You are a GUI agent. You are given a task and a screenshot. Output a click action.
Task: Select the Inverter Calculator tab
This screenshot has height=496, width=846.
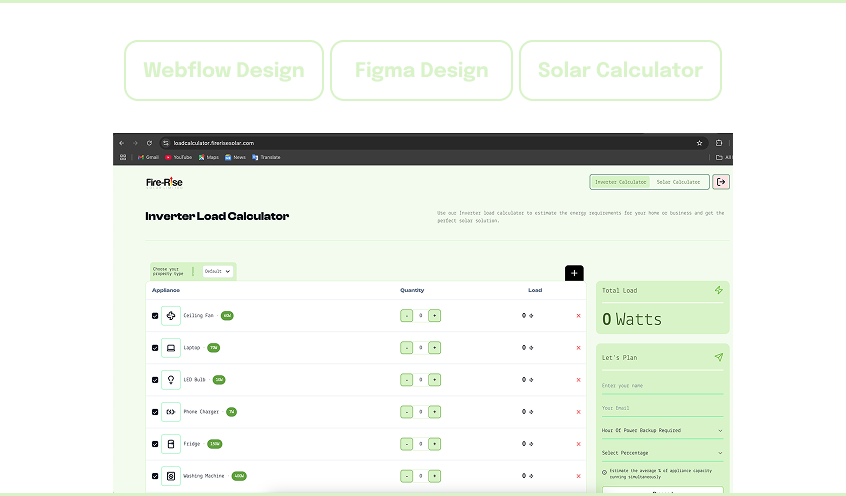[620, 182]
